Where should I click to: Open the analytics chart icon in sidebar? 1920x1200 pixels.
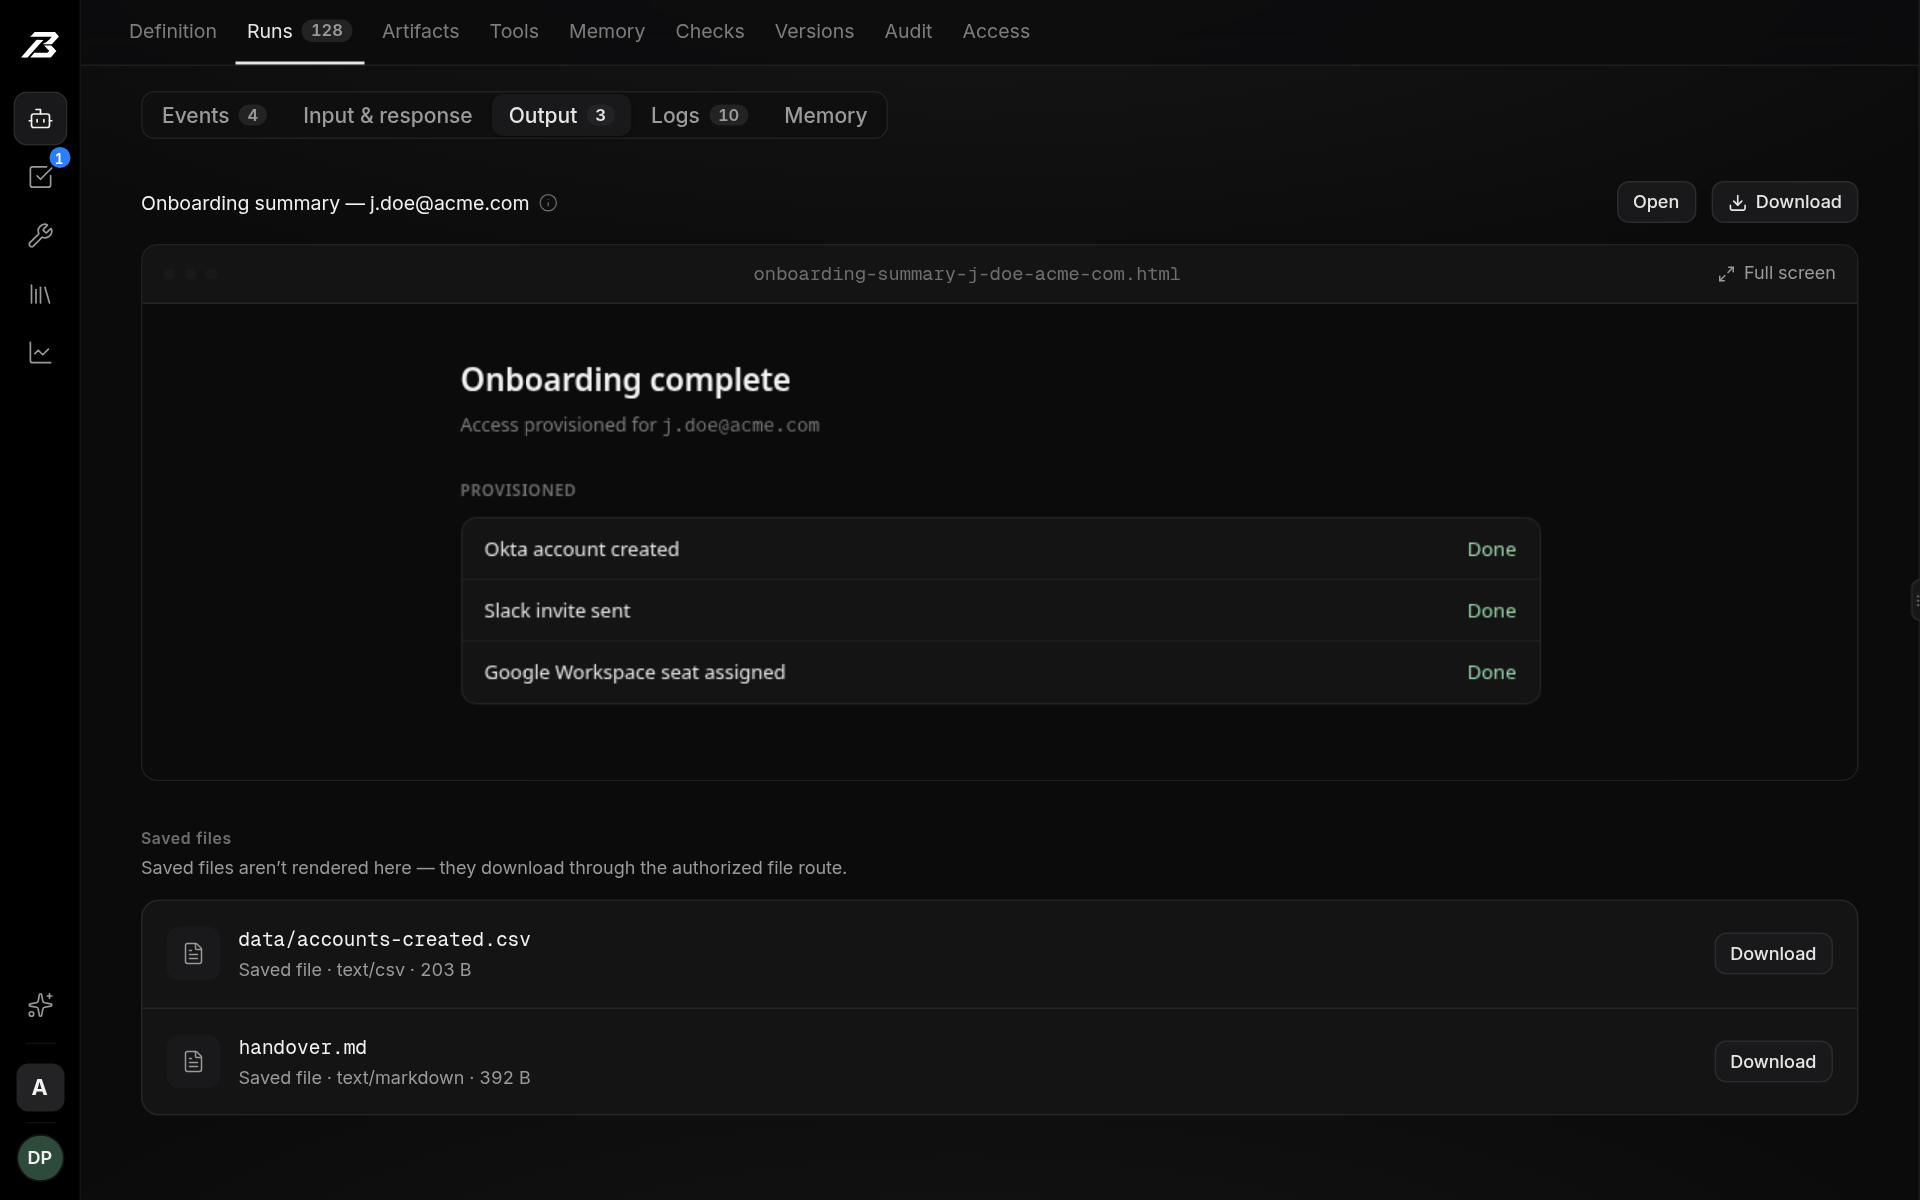pos(40,353)
